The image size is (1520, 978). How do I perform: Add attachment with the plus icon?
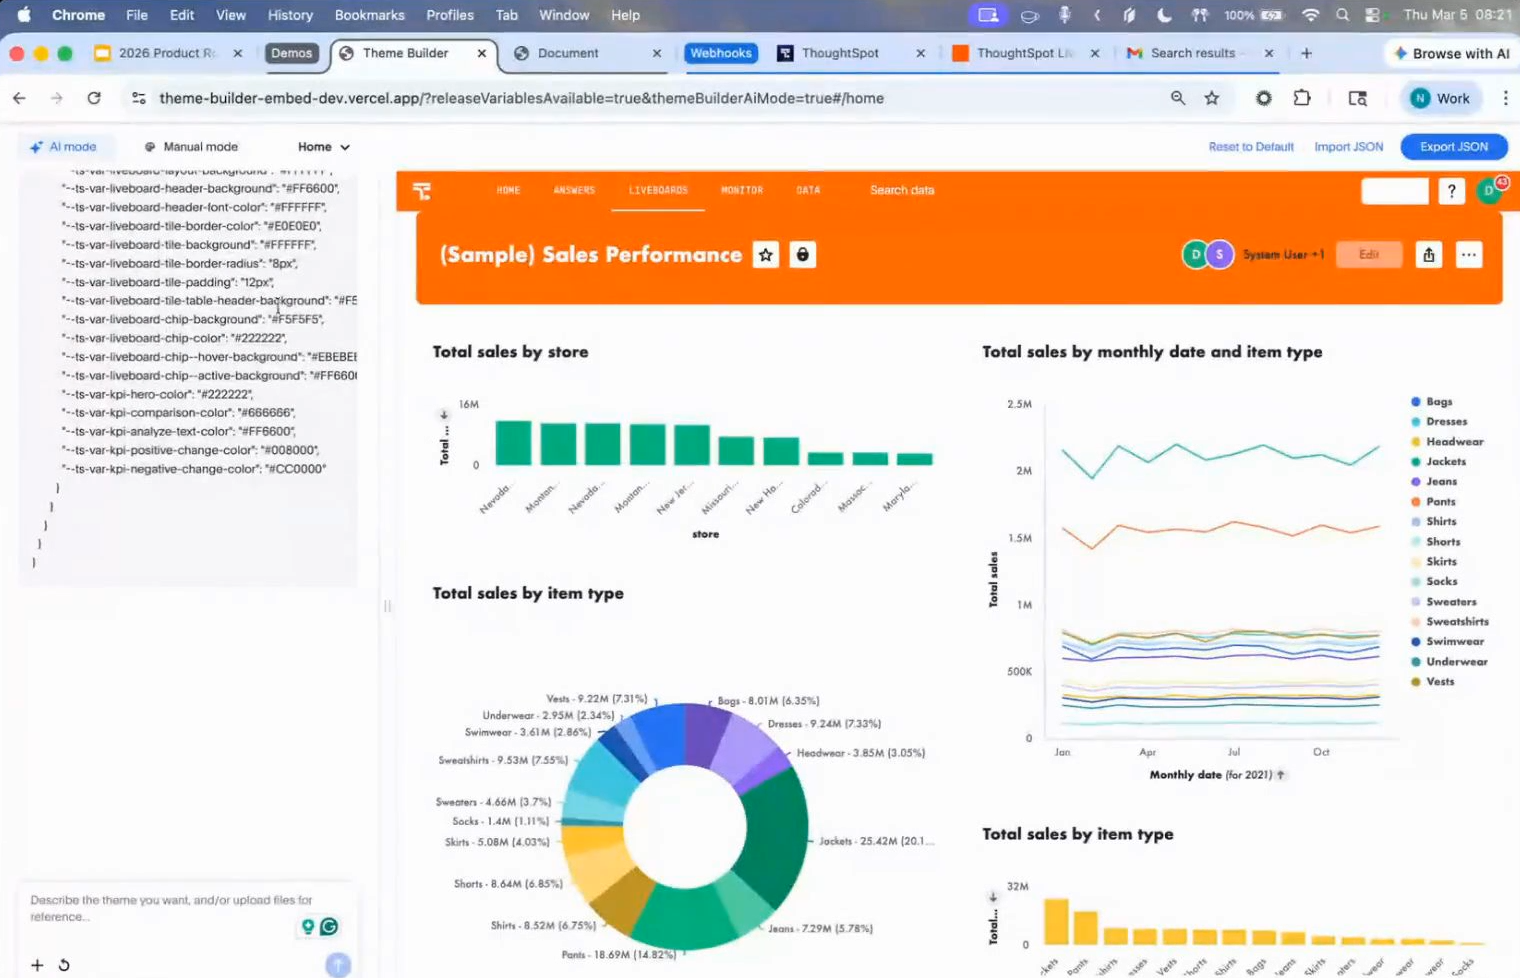[x=37, y=965]
